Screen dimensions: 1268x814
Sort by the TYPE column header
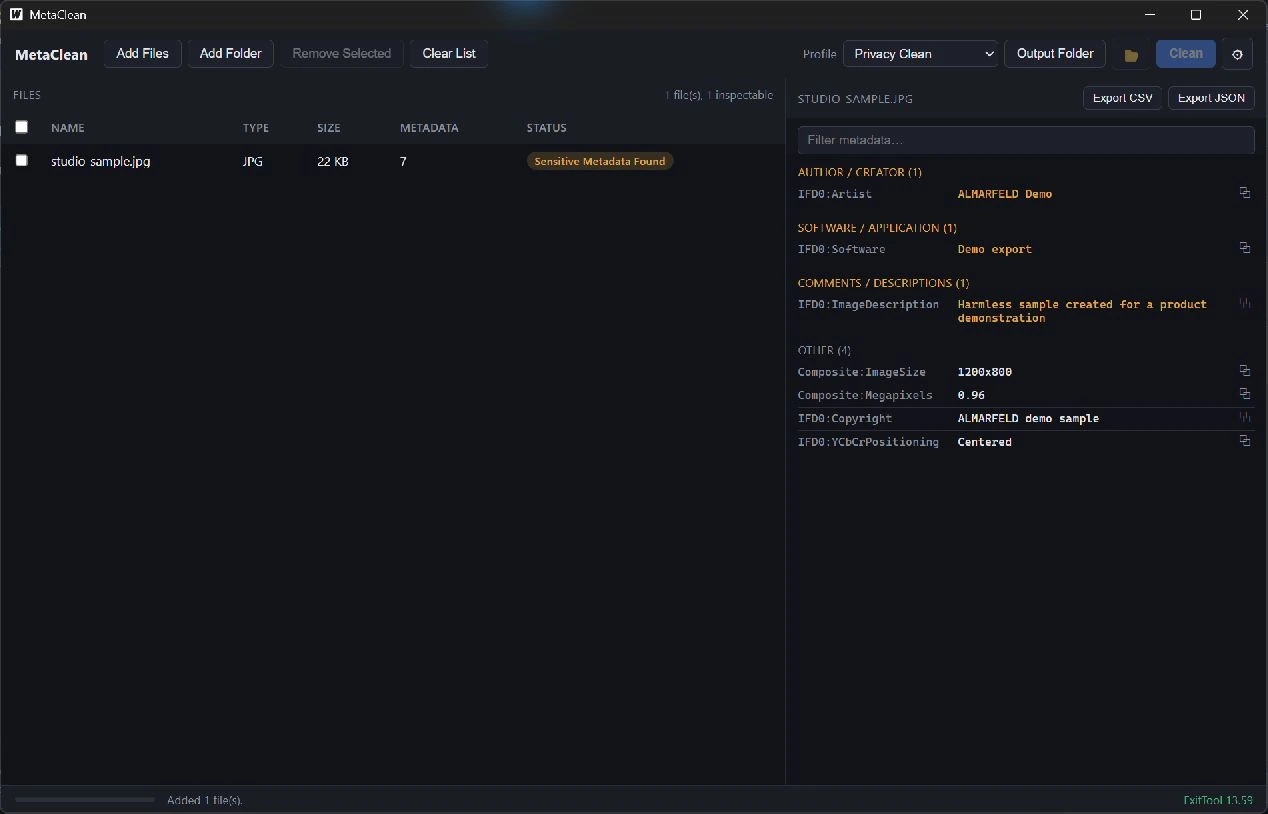256,128
